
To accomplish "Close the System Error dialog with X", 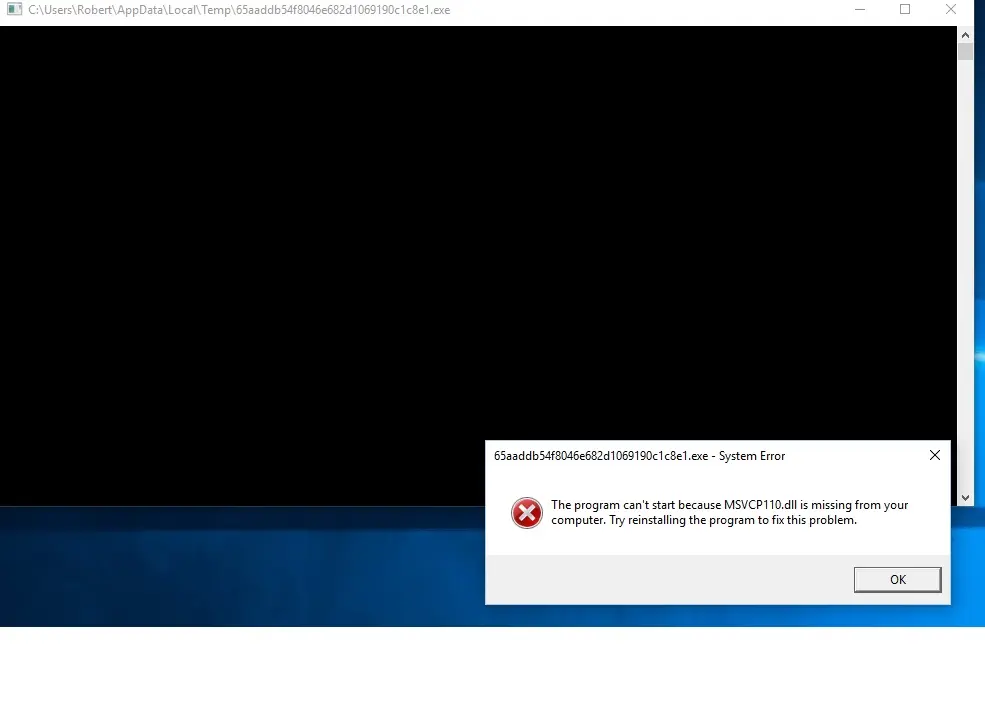I will [935, 455].
